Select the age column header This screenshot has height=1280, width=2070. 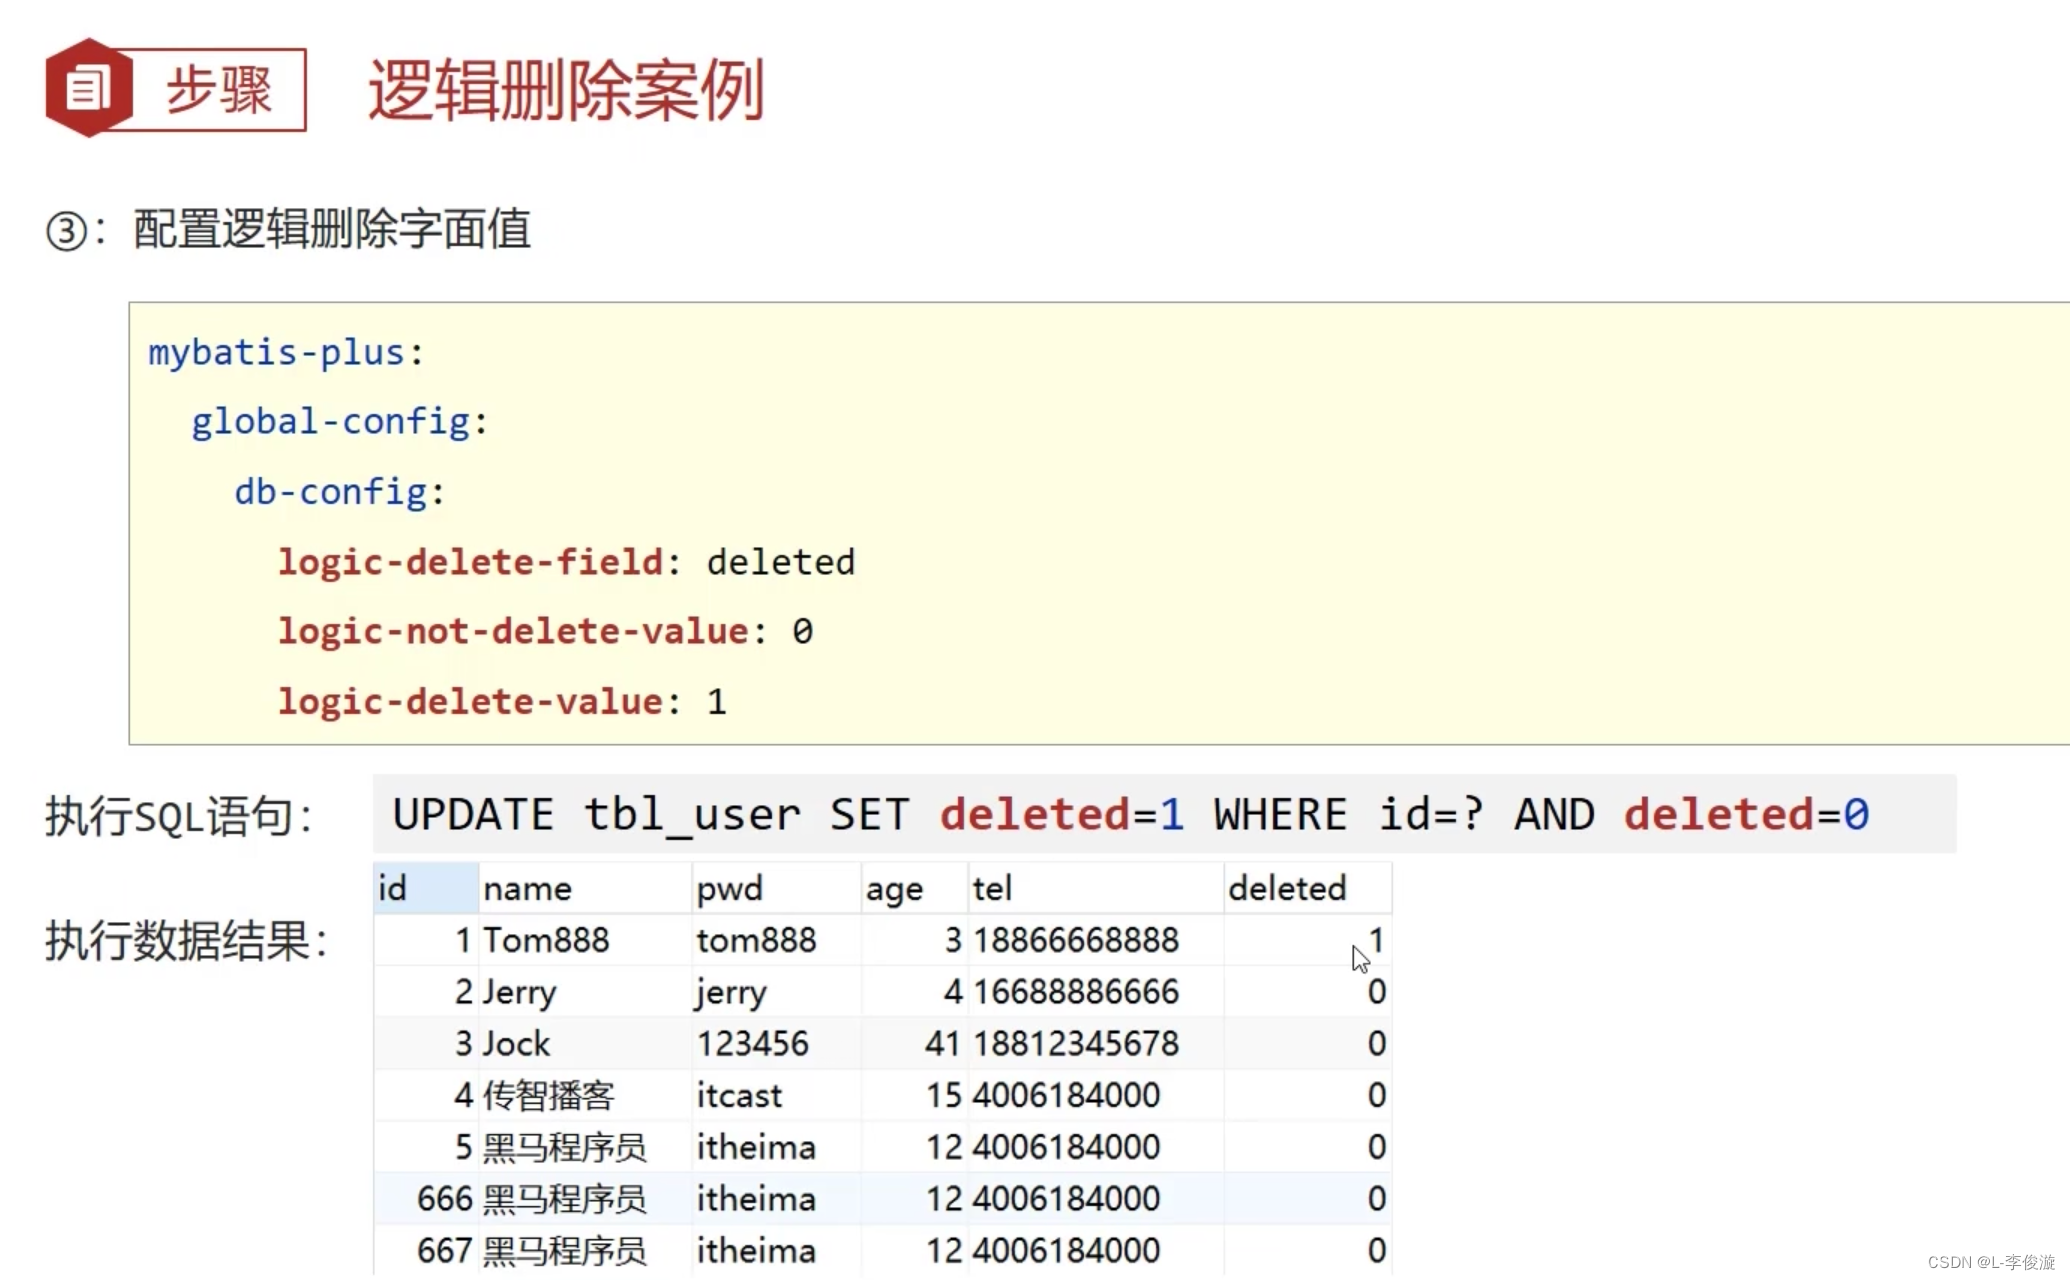914,888
